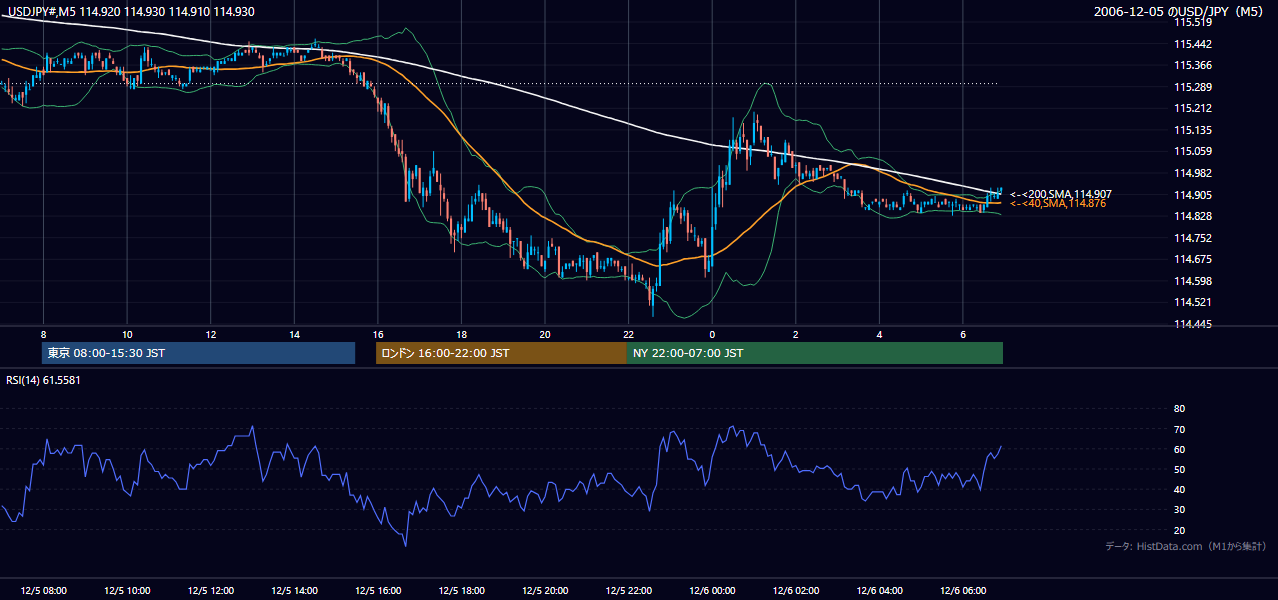Click the 12/5 16:00 time axis label

tap(378, 590)
